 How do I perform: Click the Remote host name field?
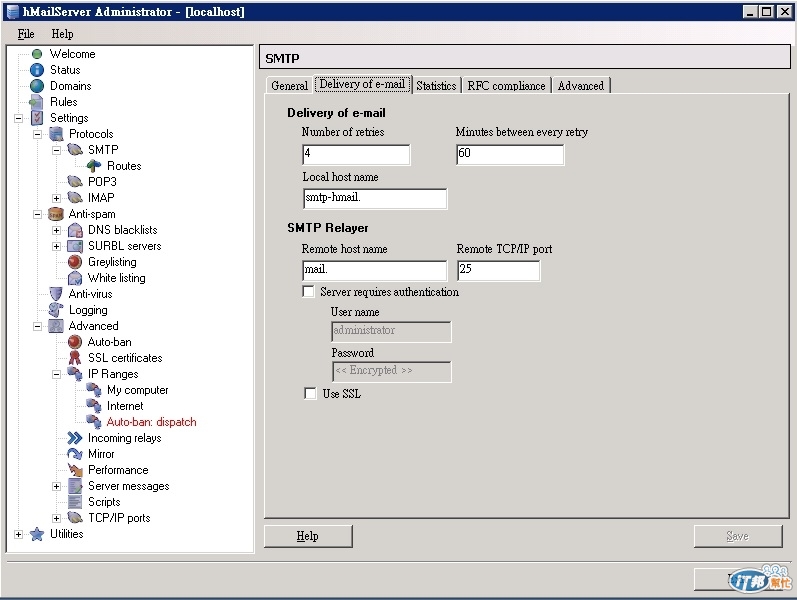(x=375, y=271)
